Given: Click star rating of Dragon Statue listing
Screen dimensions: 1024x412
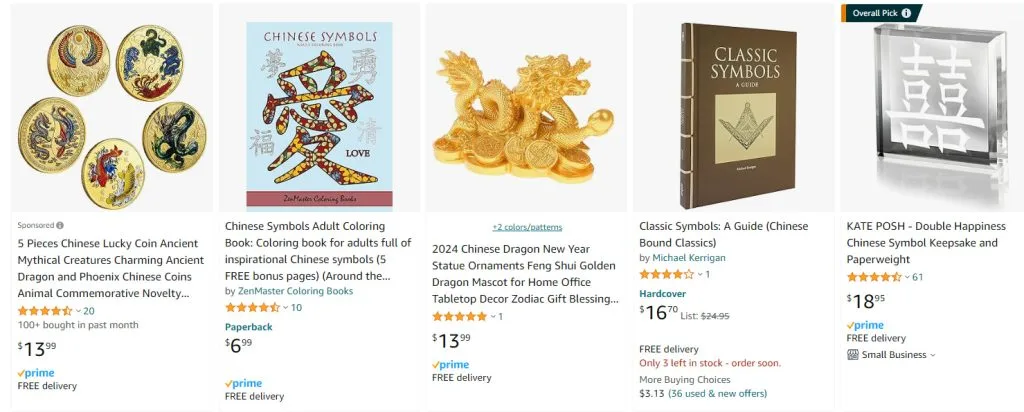Looking at the screenshot, I should point(459,317).
